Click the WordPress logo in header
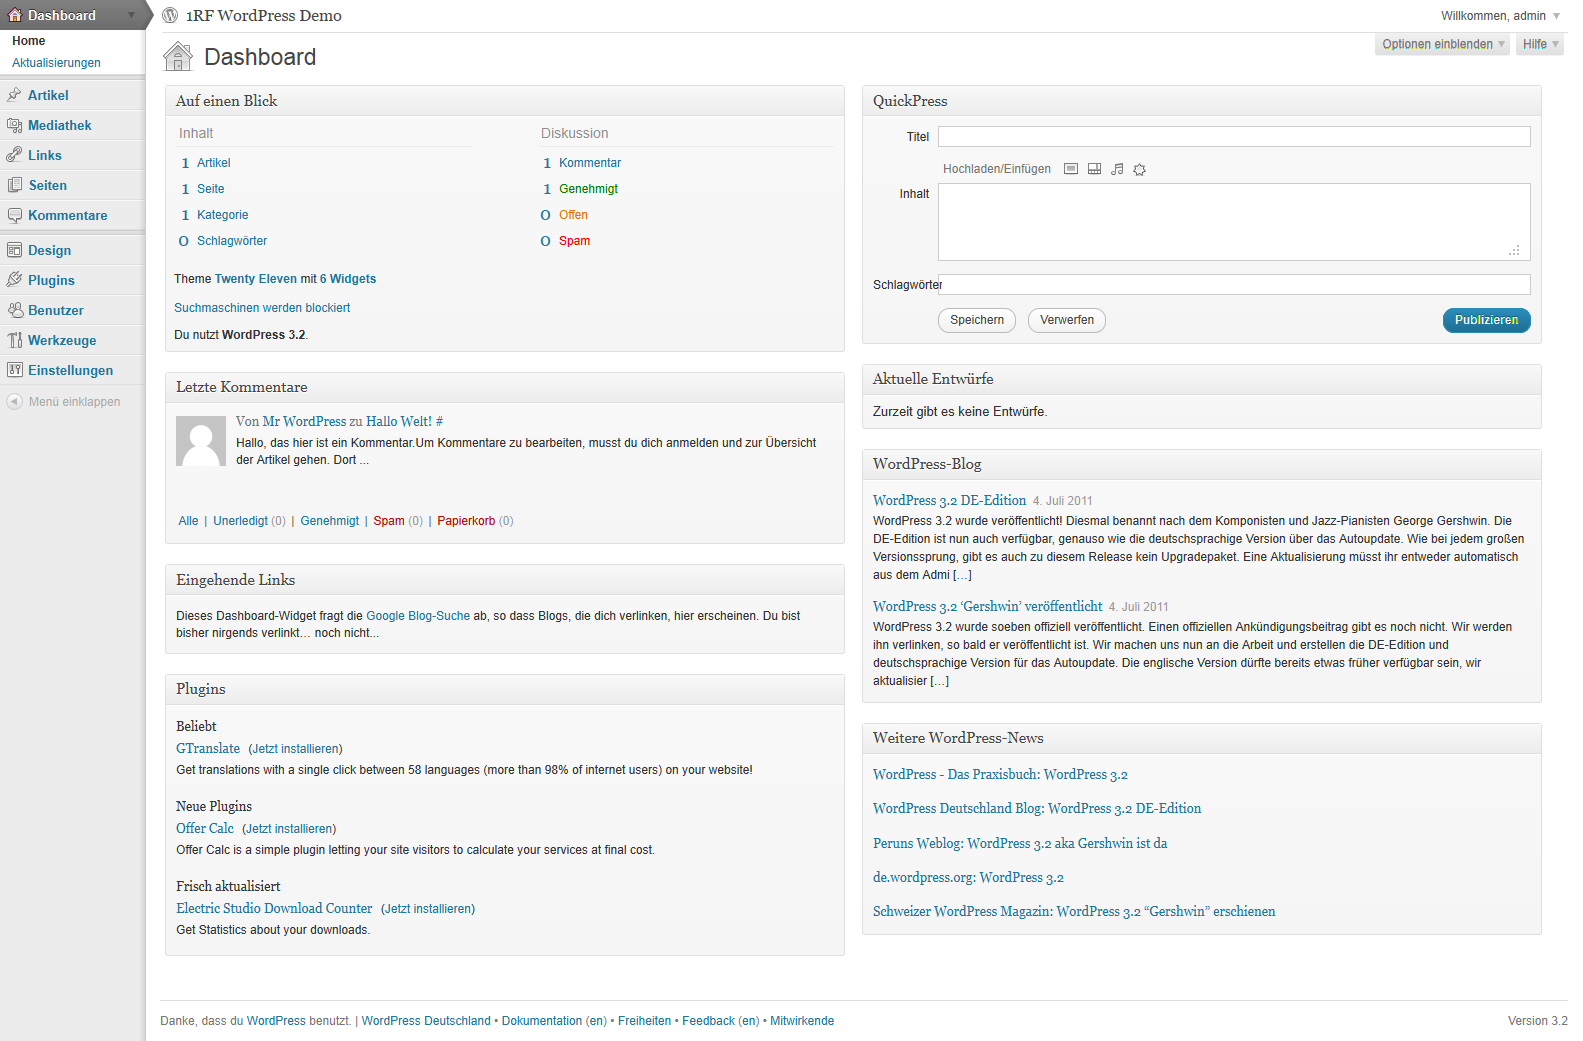The width and height of the screenshot is (1583, 1041). (170, 15)
